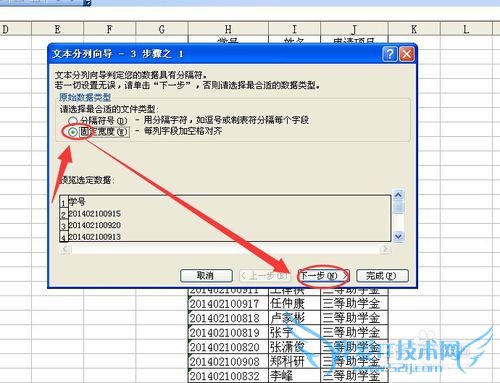Select column header I

click(x=295, y=29)
